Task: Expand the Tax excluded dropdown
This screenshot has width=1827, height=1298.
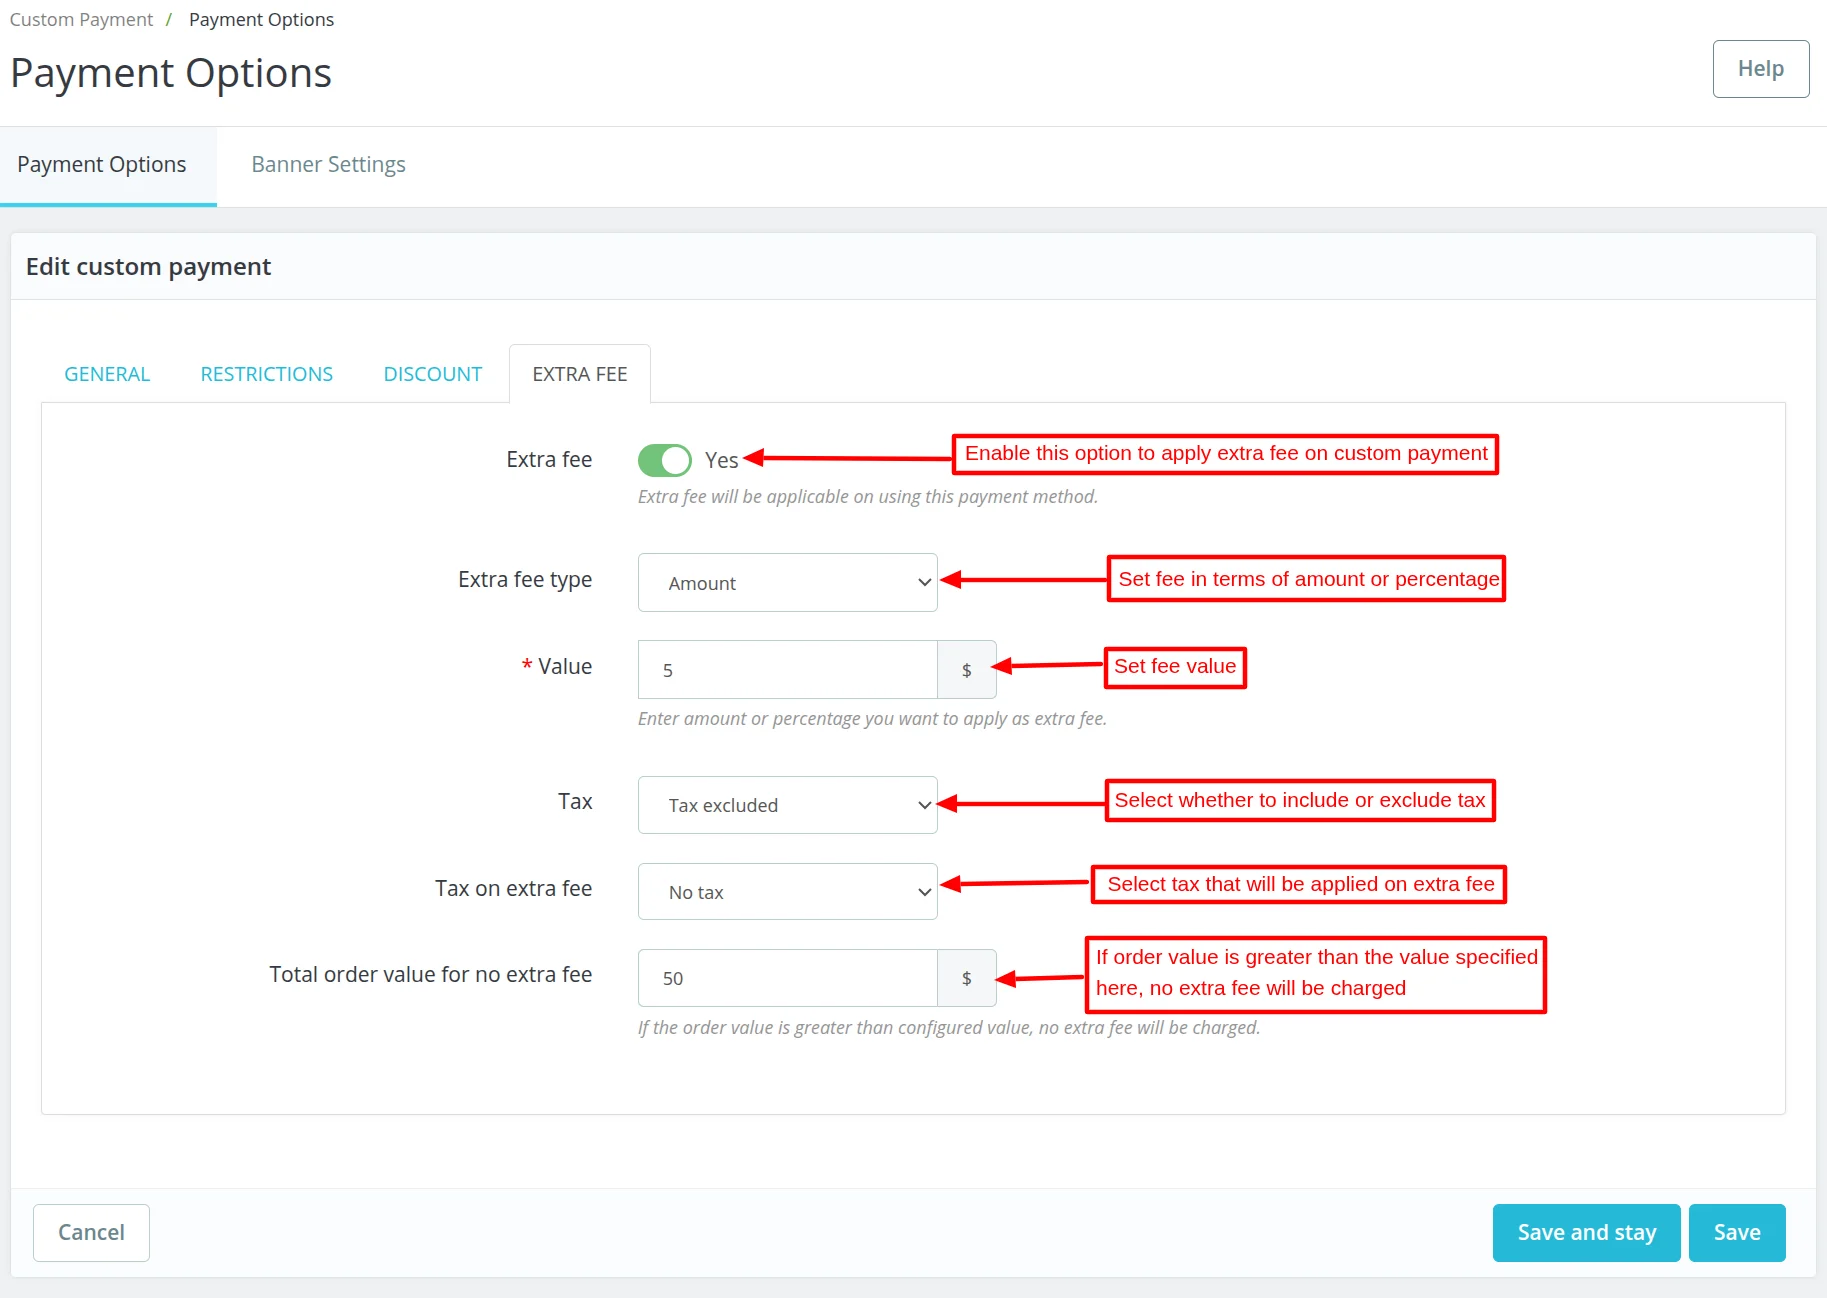Action: click(x=787, y=805)
